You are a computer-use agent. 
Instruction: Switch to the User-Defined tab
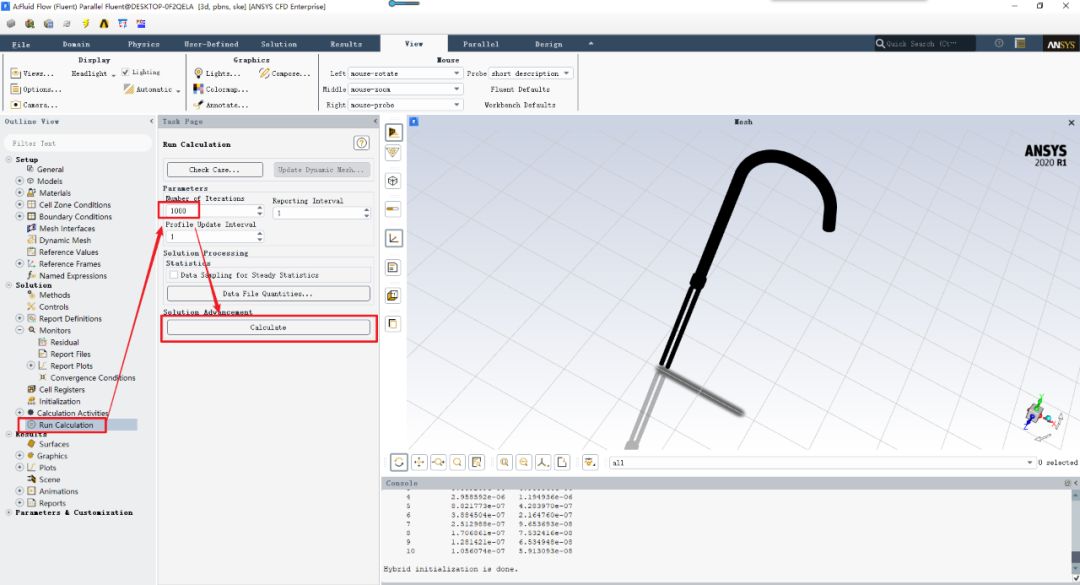(211, 43)
